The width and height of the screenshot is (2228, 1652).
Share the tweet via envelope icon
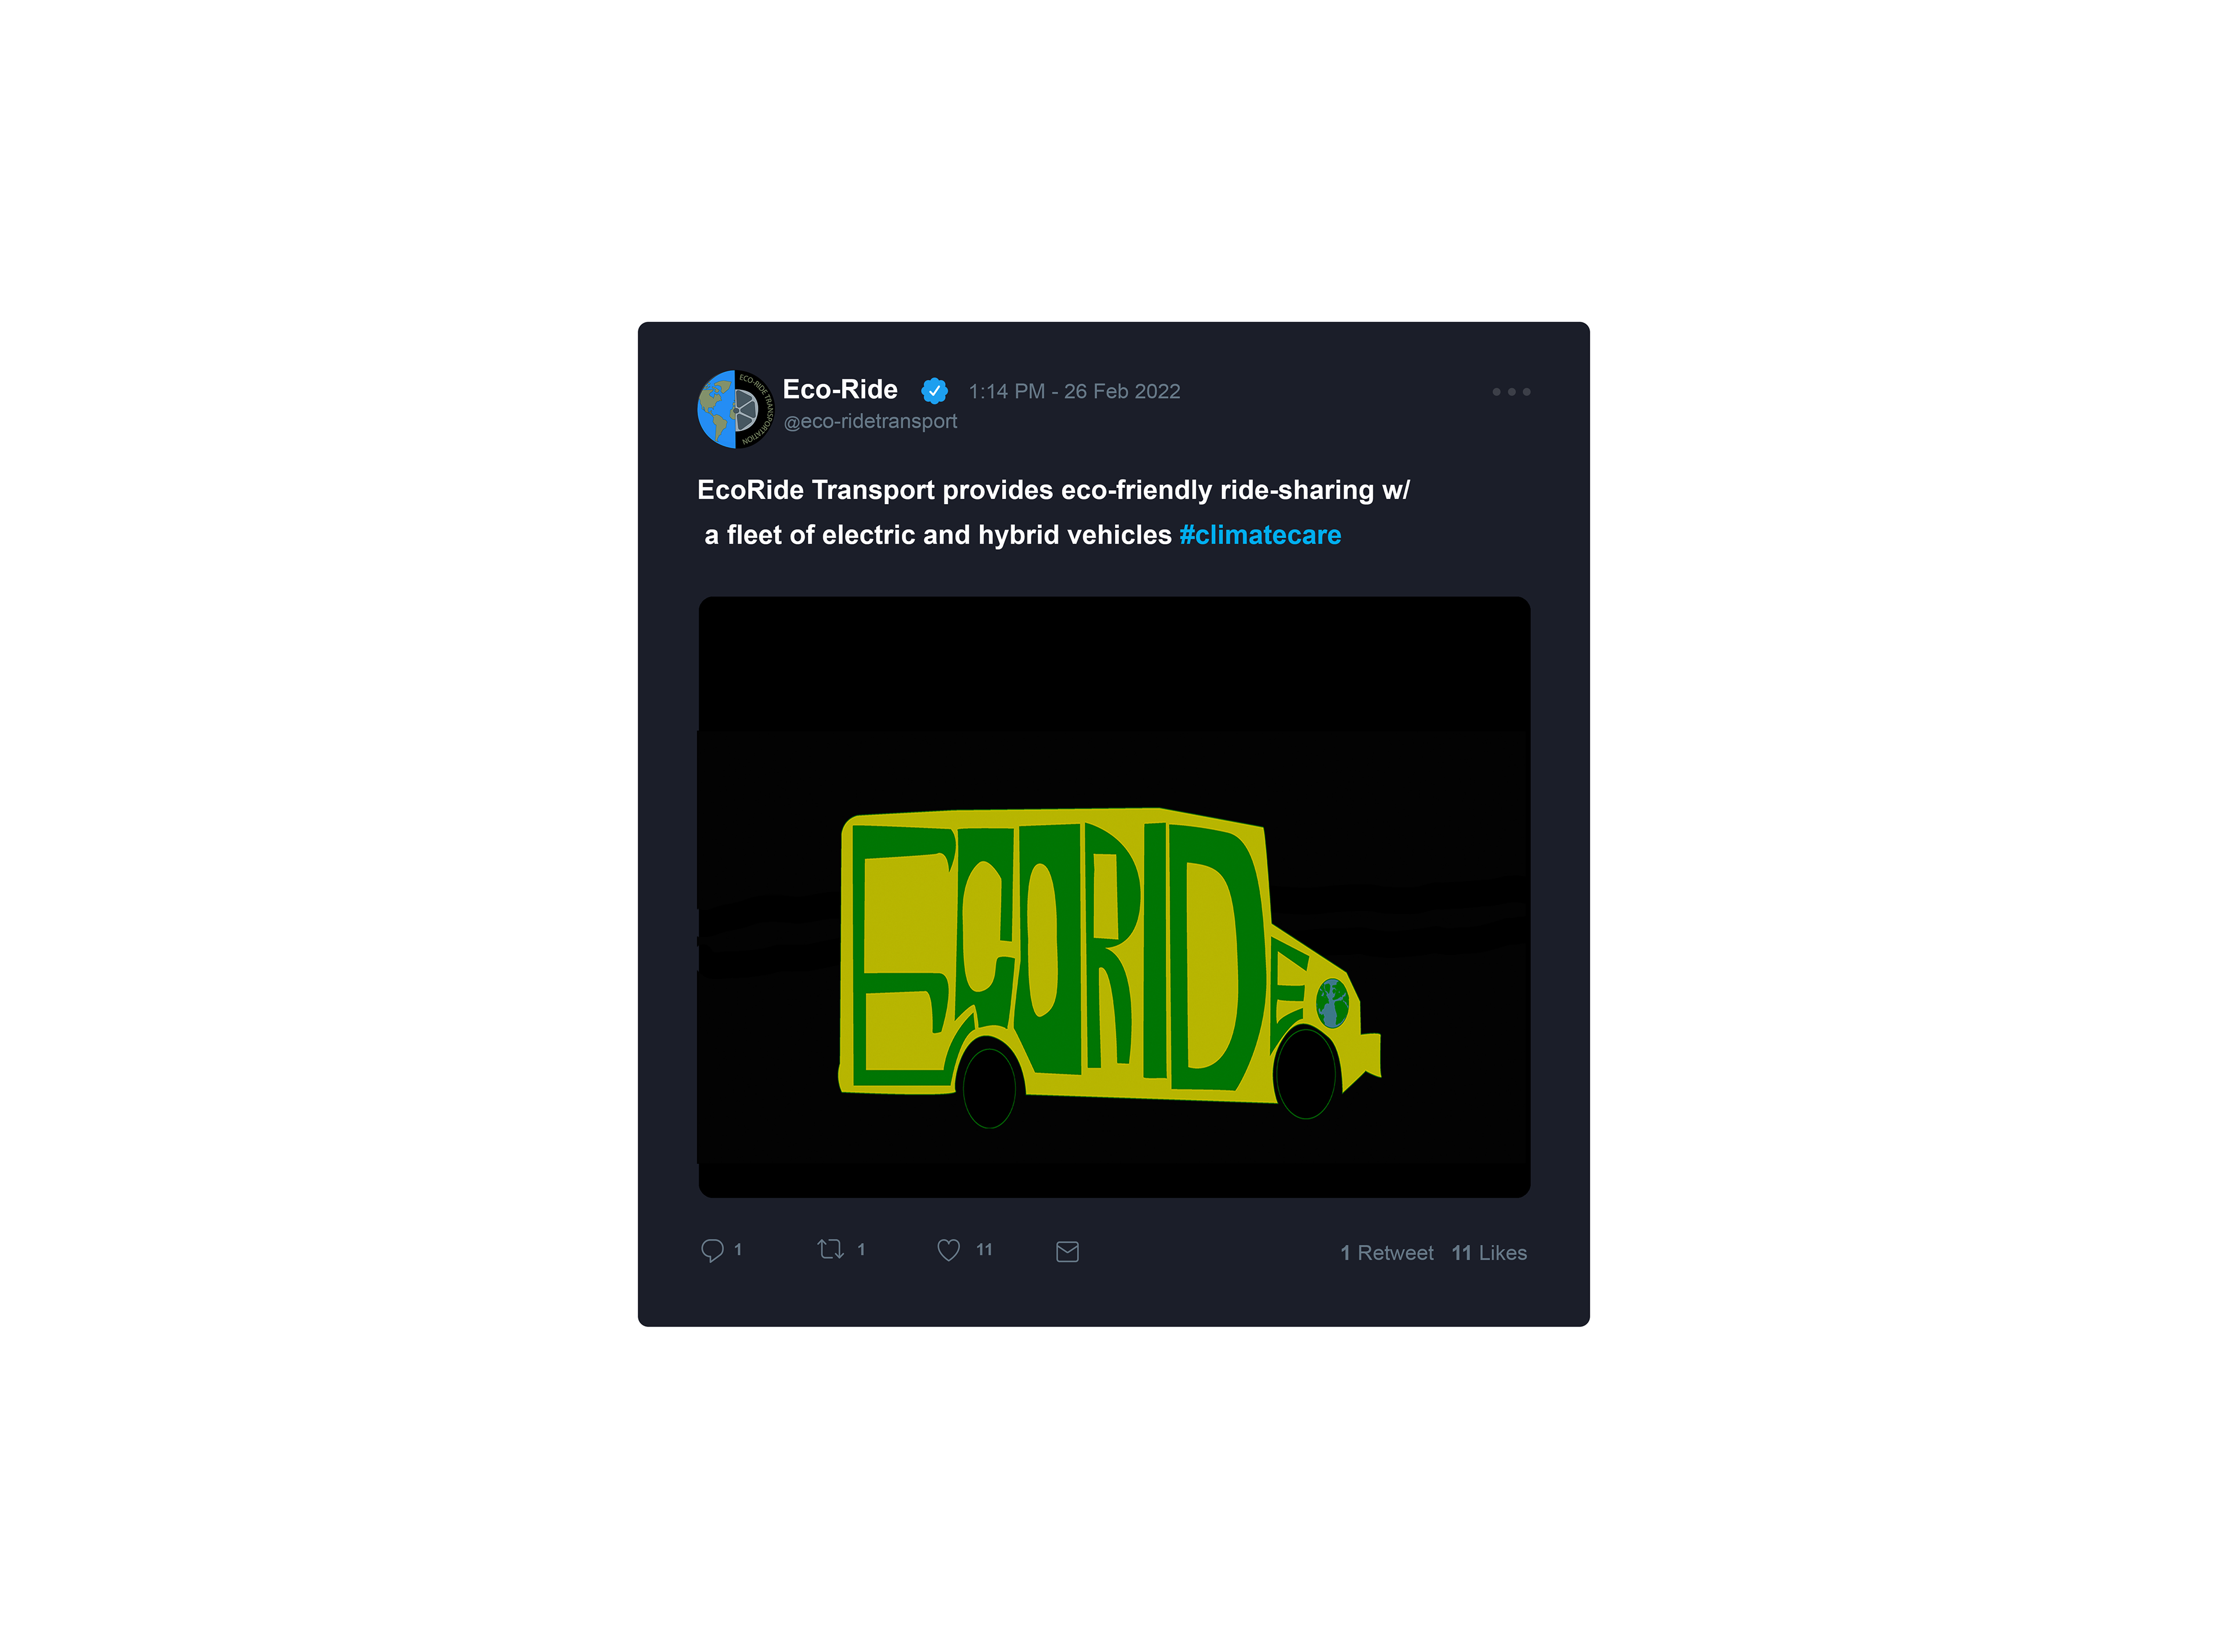(1067, 1252)
